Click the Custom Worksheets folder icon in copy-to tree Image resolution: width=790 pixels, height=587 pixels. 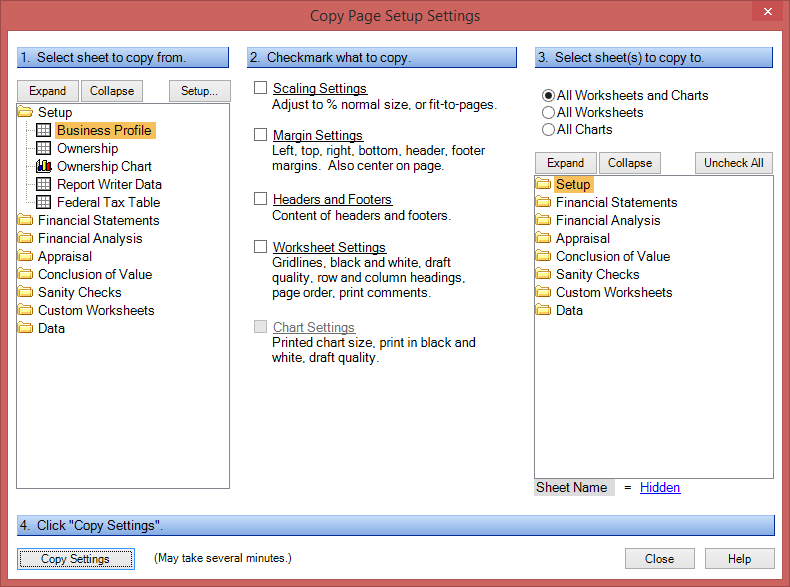point(543,292)
